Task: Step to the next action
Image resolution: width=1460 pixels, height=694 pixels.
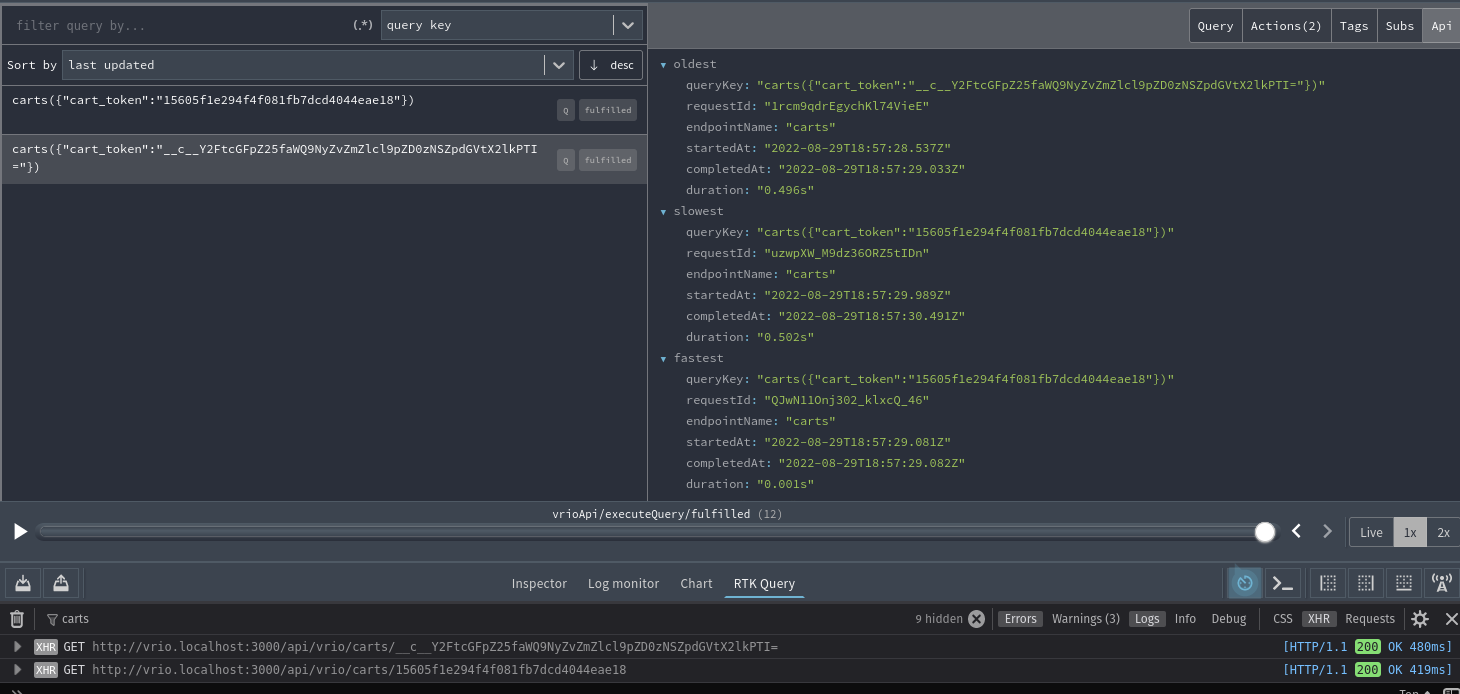Action: pos(1327,532)
